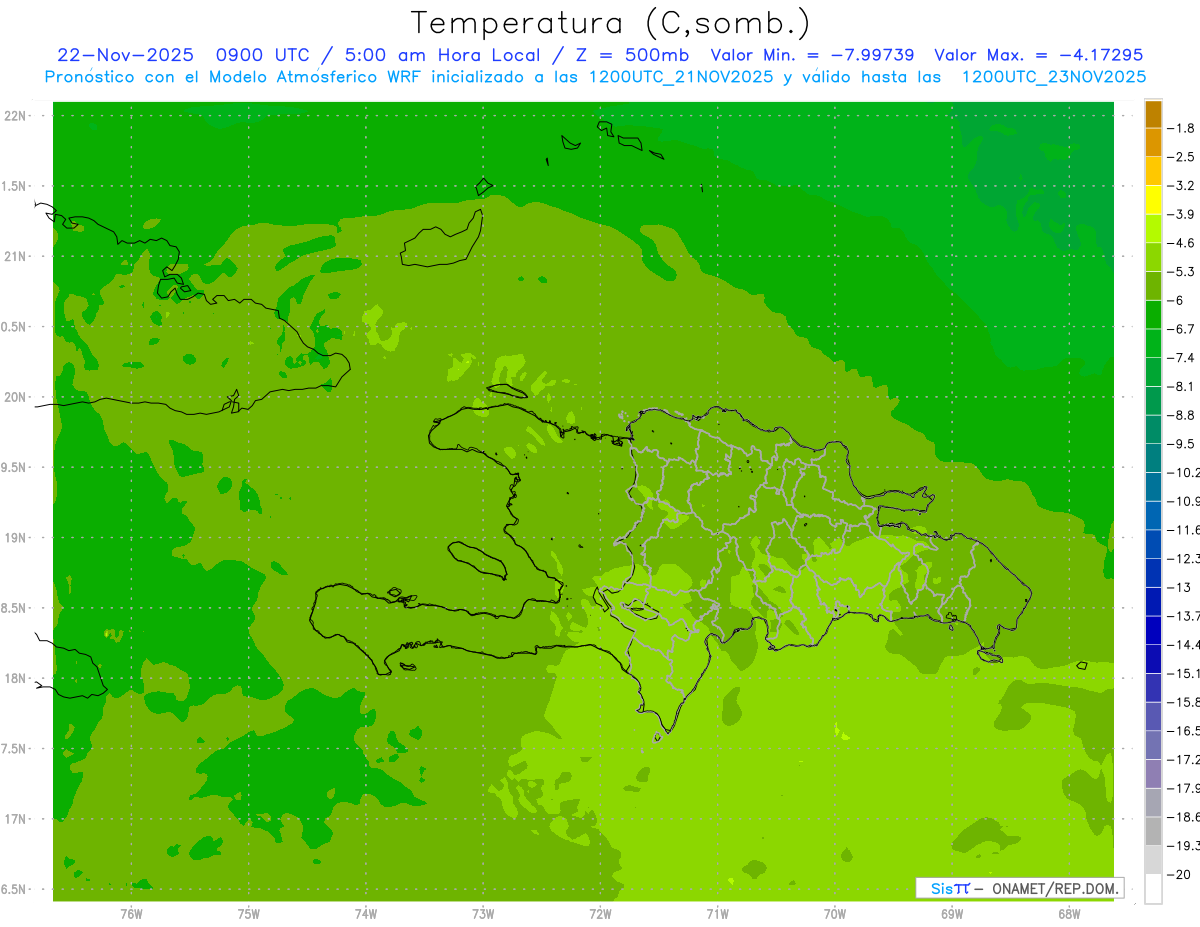Click the '17N' latitude axis label
The image size is (1200, 927).
tap(14, 819)
